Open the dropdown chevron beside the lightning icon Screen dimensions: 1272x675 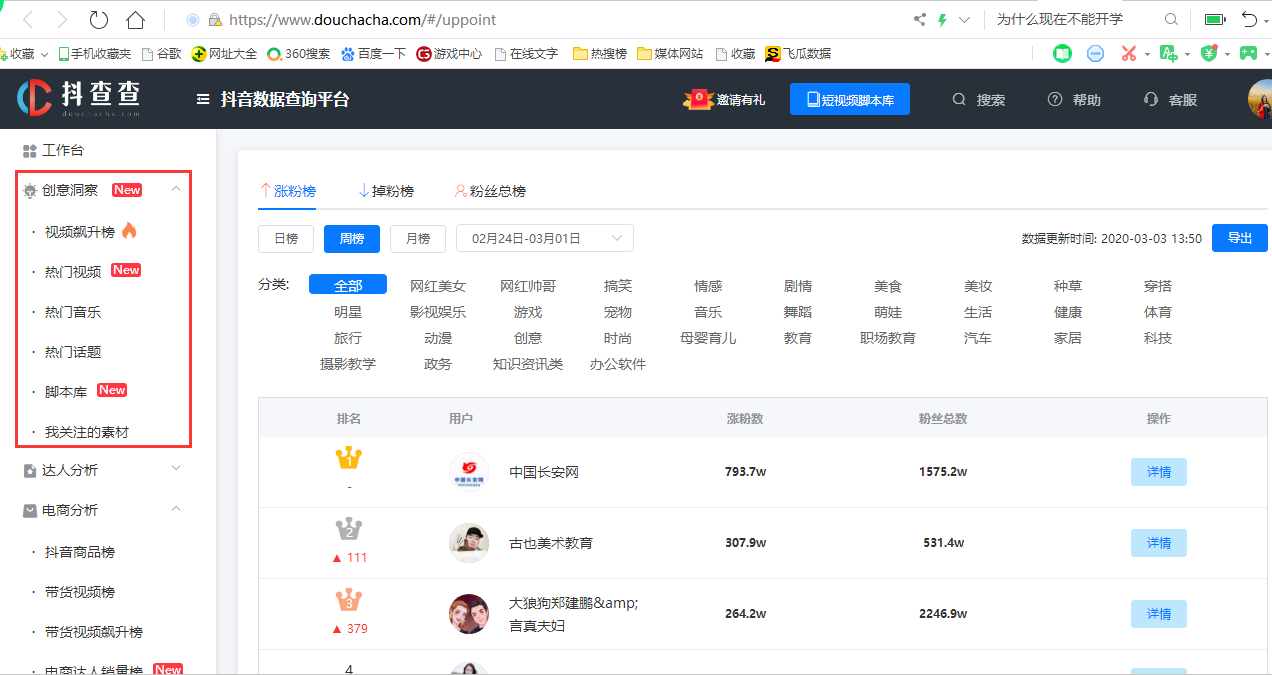964,20
